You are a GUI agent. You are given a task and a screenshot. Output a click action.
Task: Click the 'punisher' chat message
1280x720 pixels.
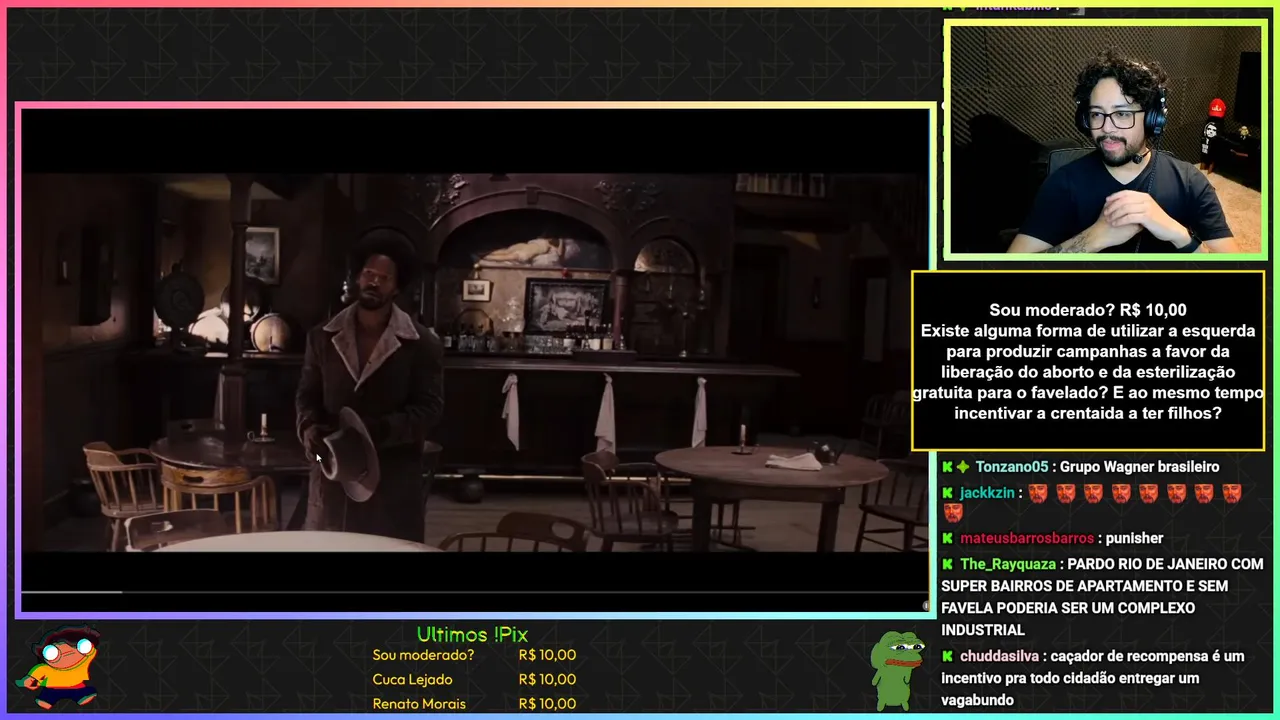coord(1134,538)
